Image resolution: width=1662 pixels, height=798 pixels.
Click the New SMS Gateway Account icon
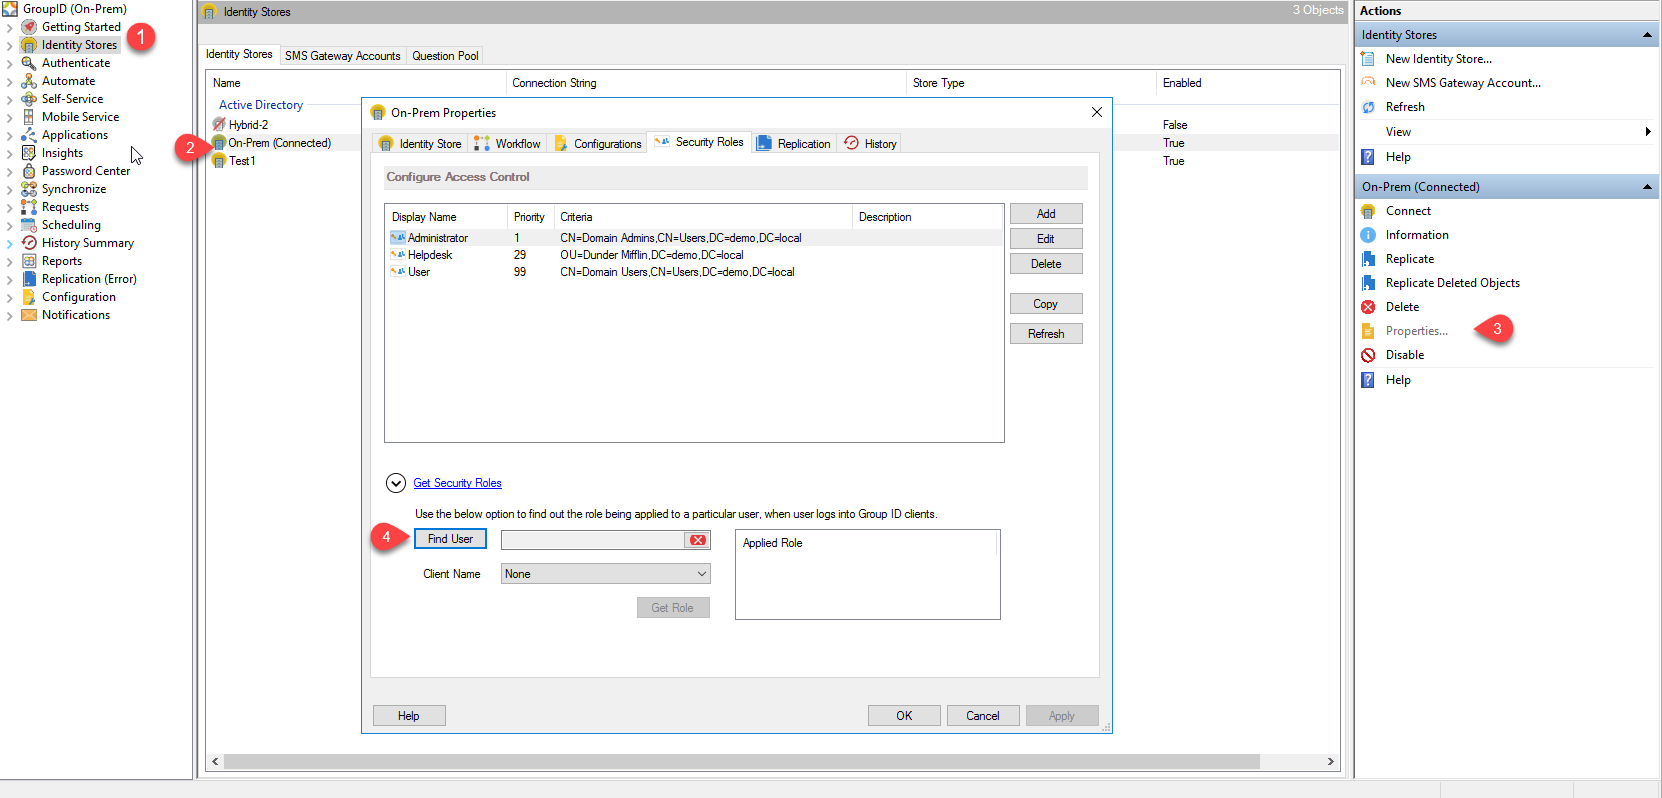pos(1368,83)
